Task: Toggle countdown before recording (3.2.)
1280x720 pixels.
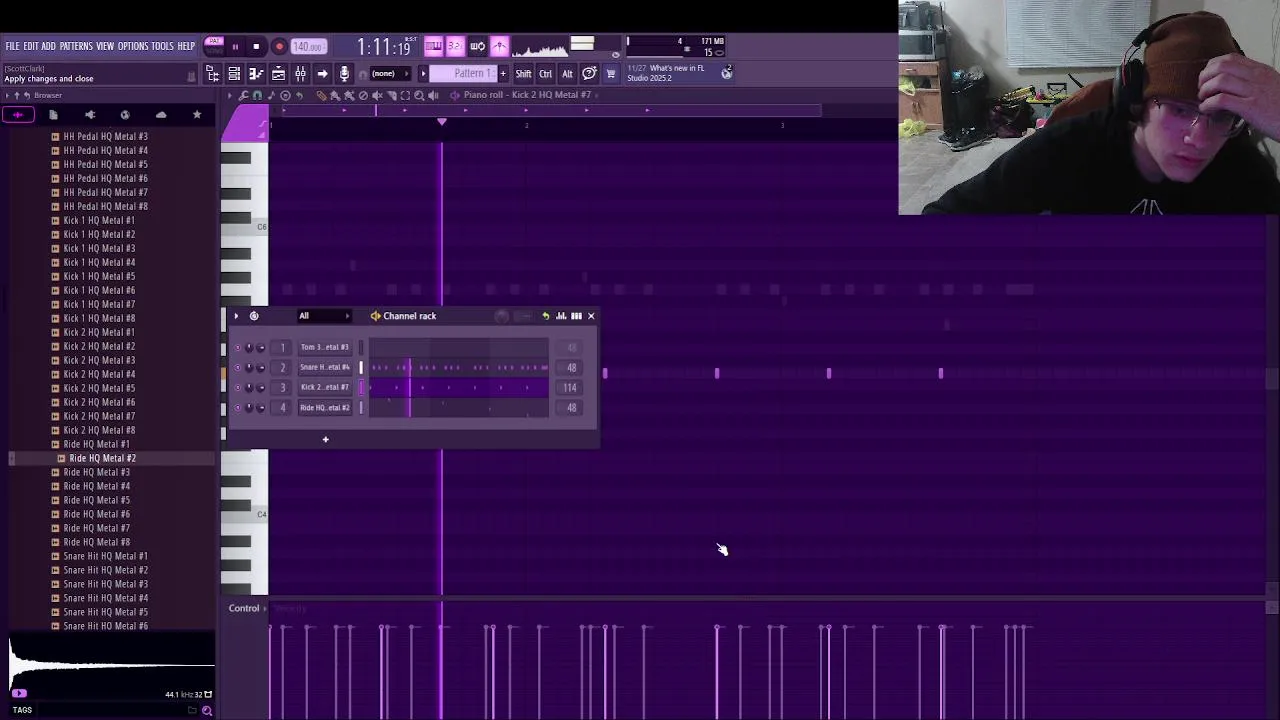Action: (455, 46)
